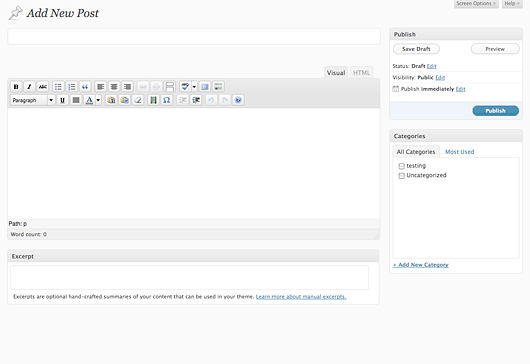Open the Paragraph format dropdown
Viewport: 530px width, 364px height.
(x=32, y=100)
